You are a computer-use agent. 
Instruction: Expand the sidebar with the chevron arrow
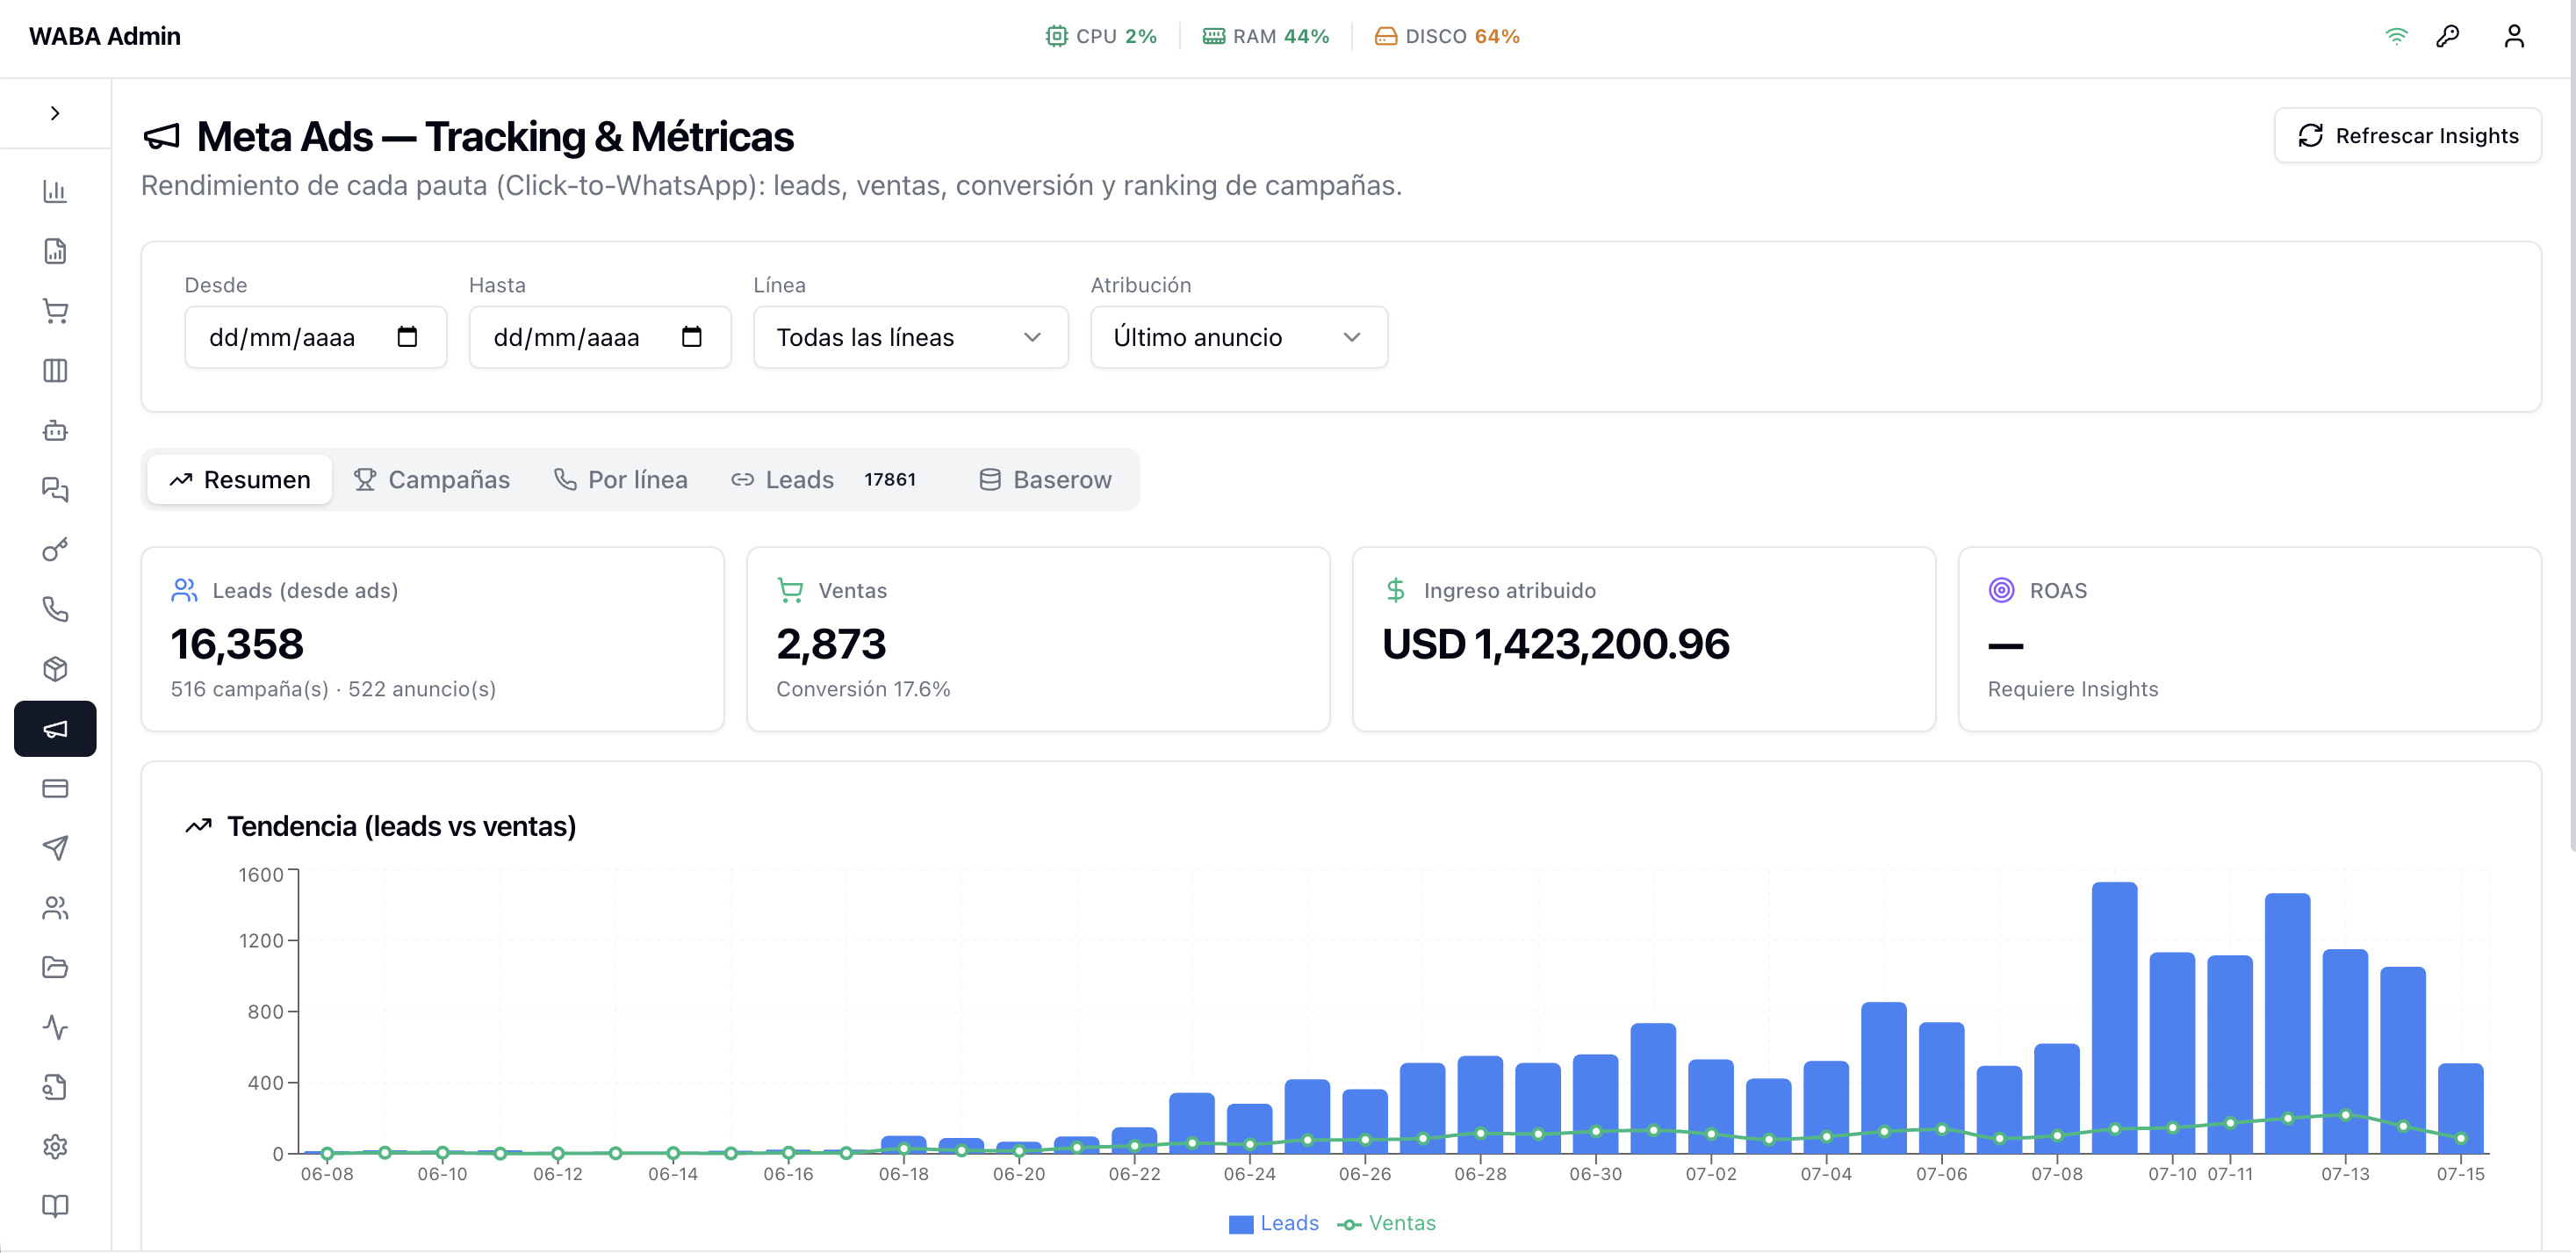tap(55, 113)
